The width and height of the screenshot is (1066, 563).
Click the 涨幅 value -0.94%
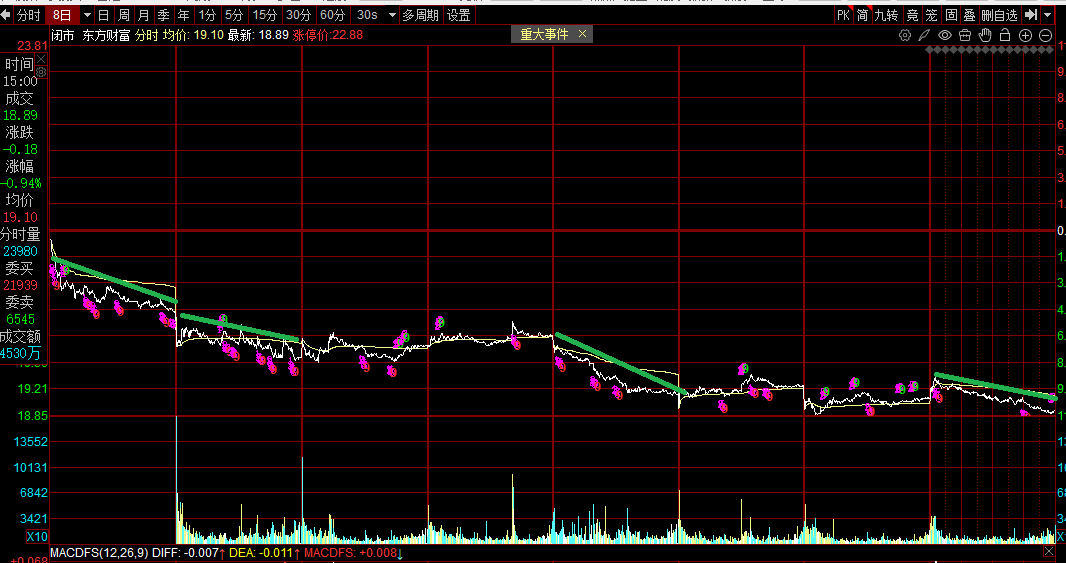click(20, 183)
